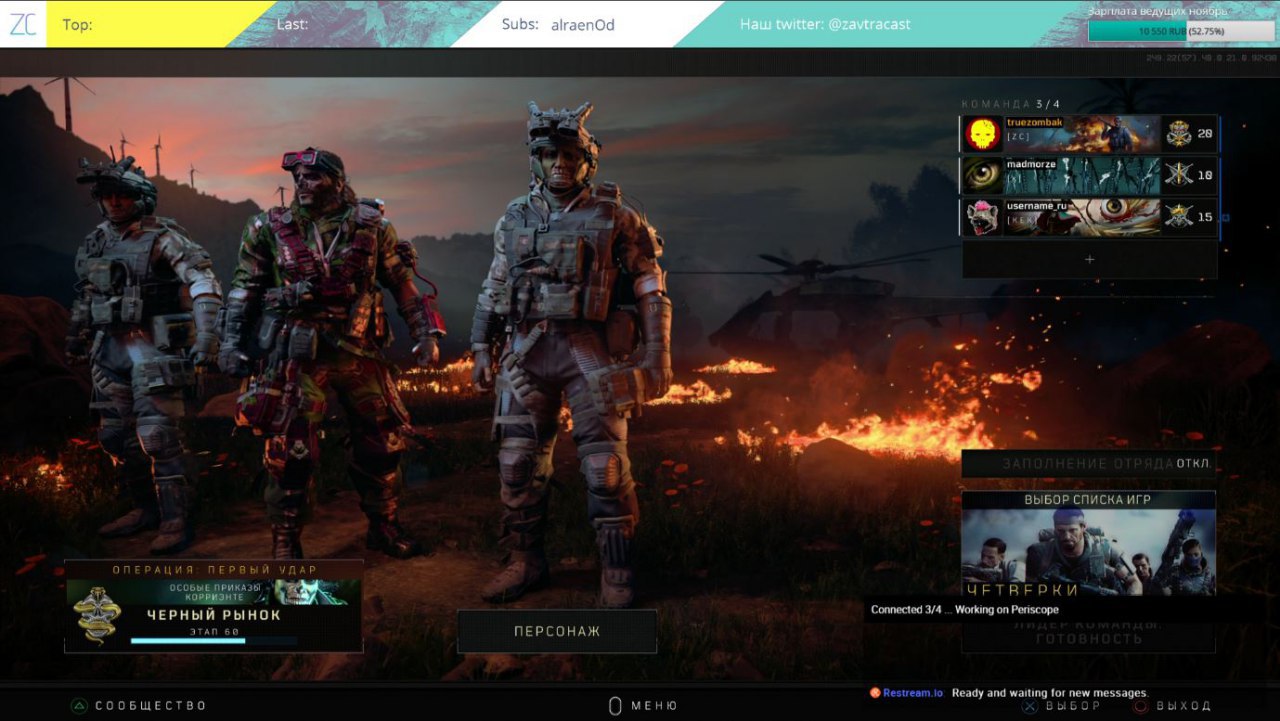The width and height of the screenshot is (1280, 721).
Task: Click the Last: label in overlay
Action: pyautogui.click(x=292, y=24)
